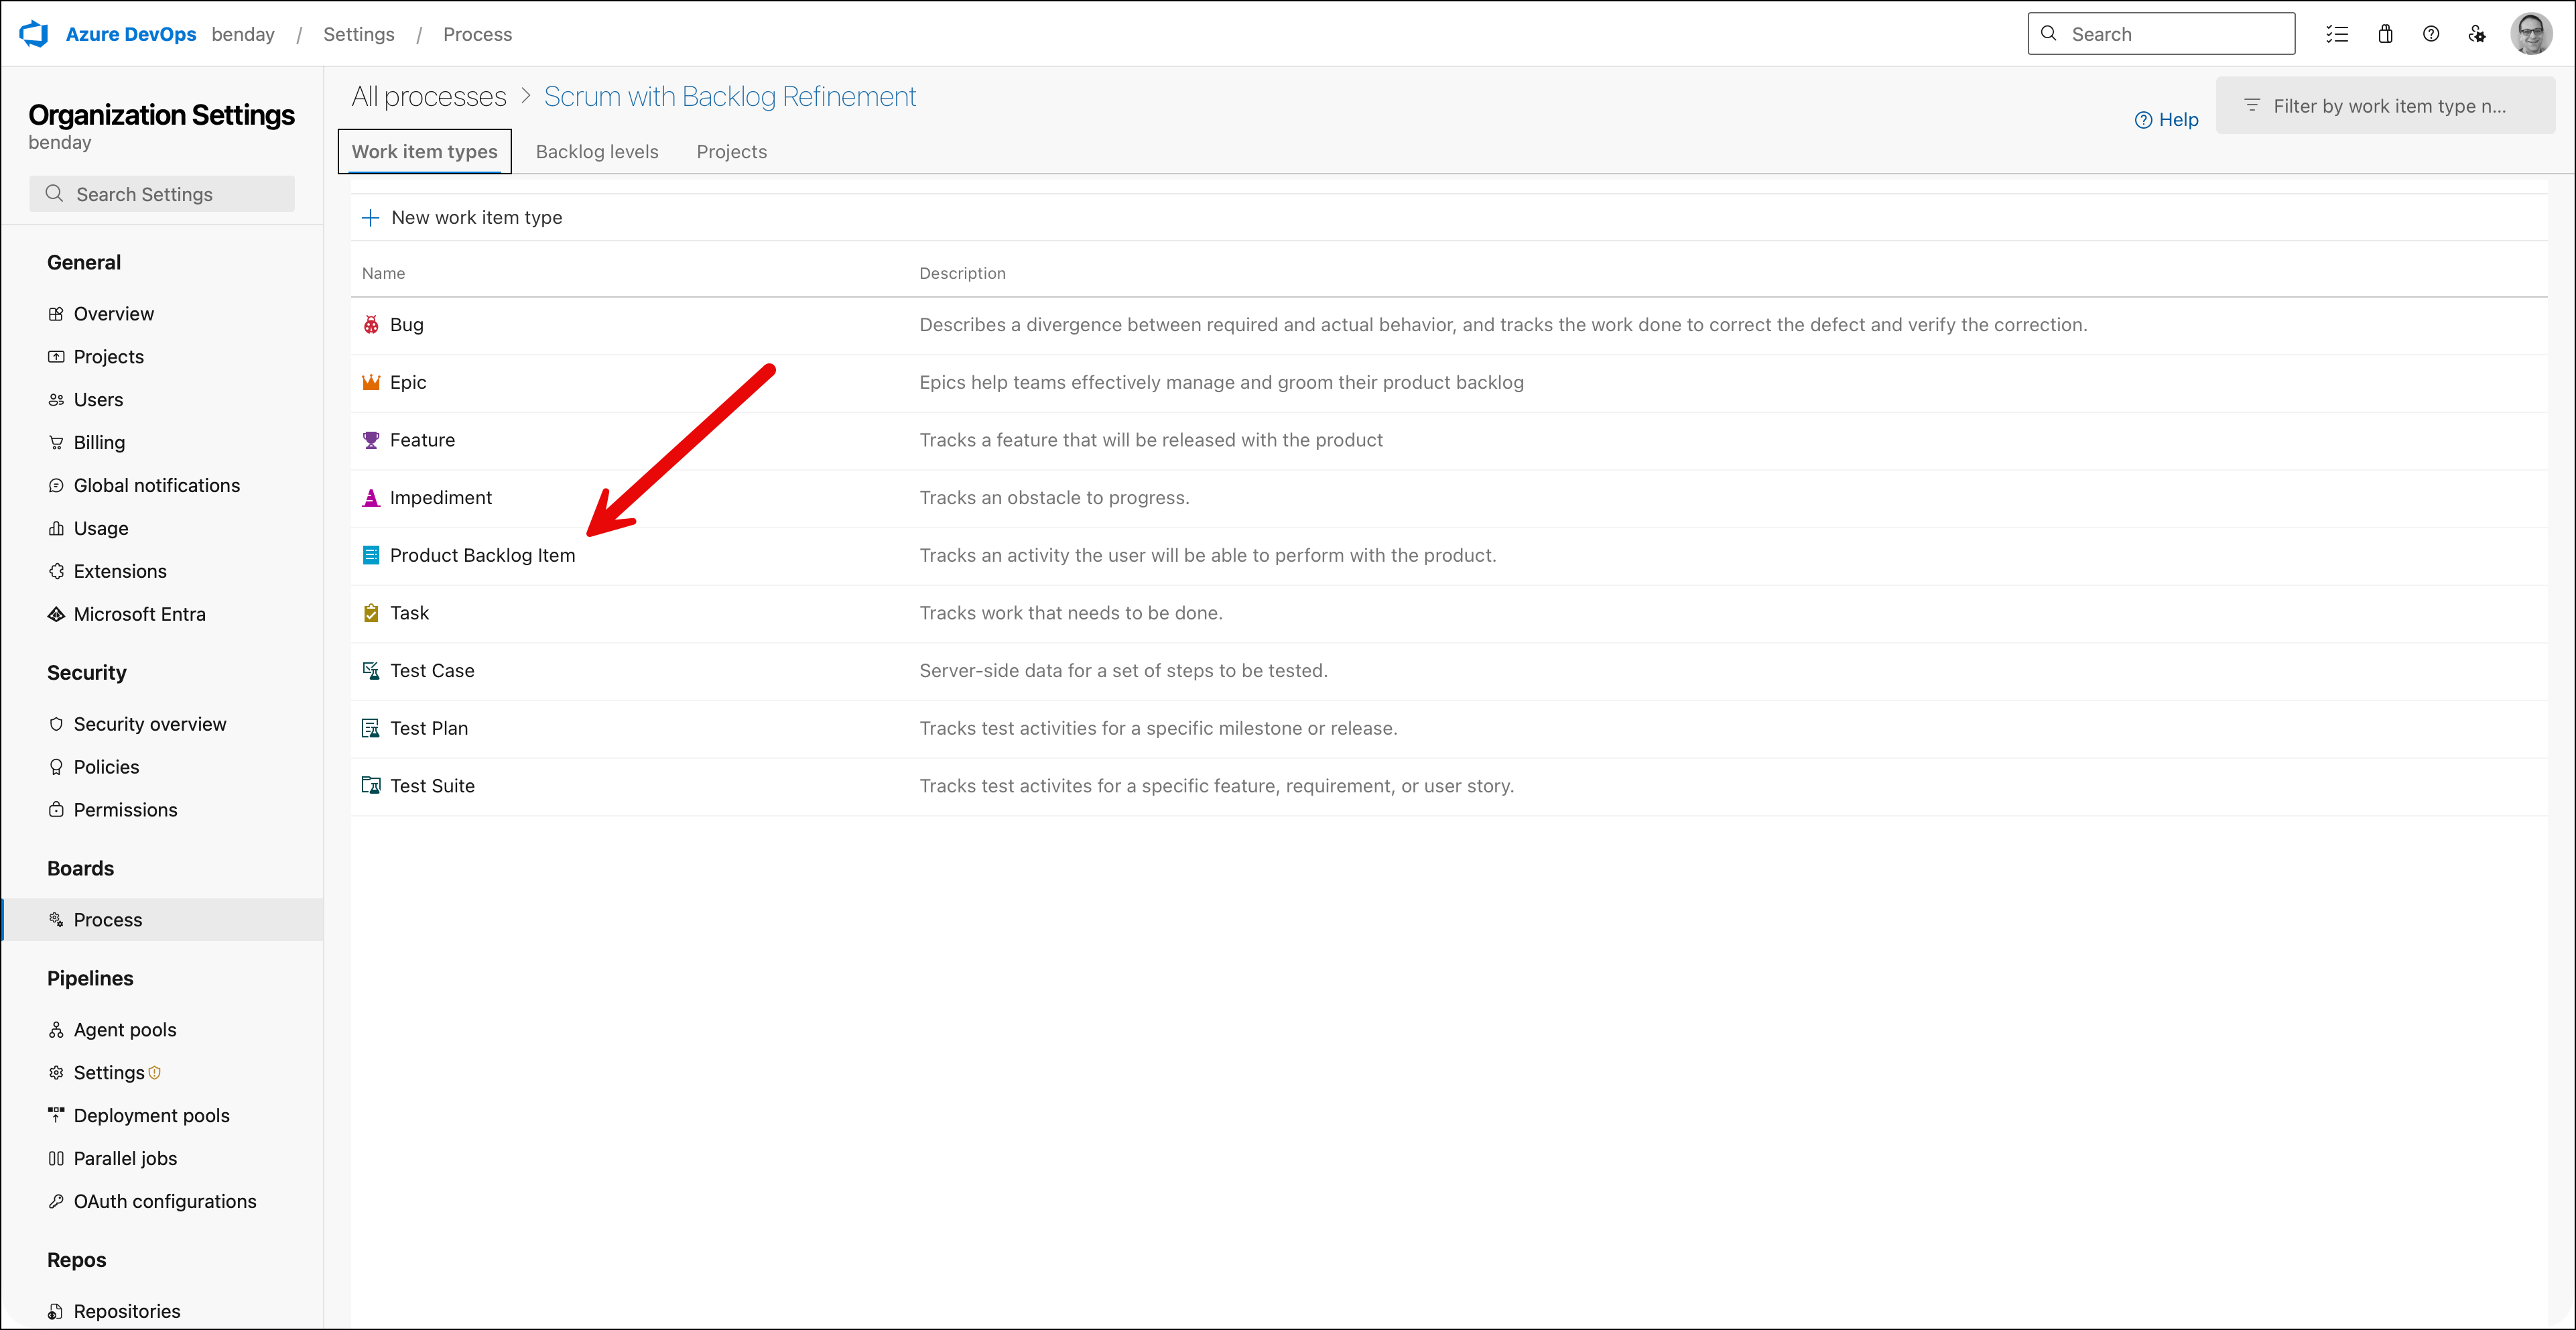Click the Global notifications icon in sidebar
Image resolution: width=2576 pixels, height=1330 pixels.
click(x=56, y=485)
